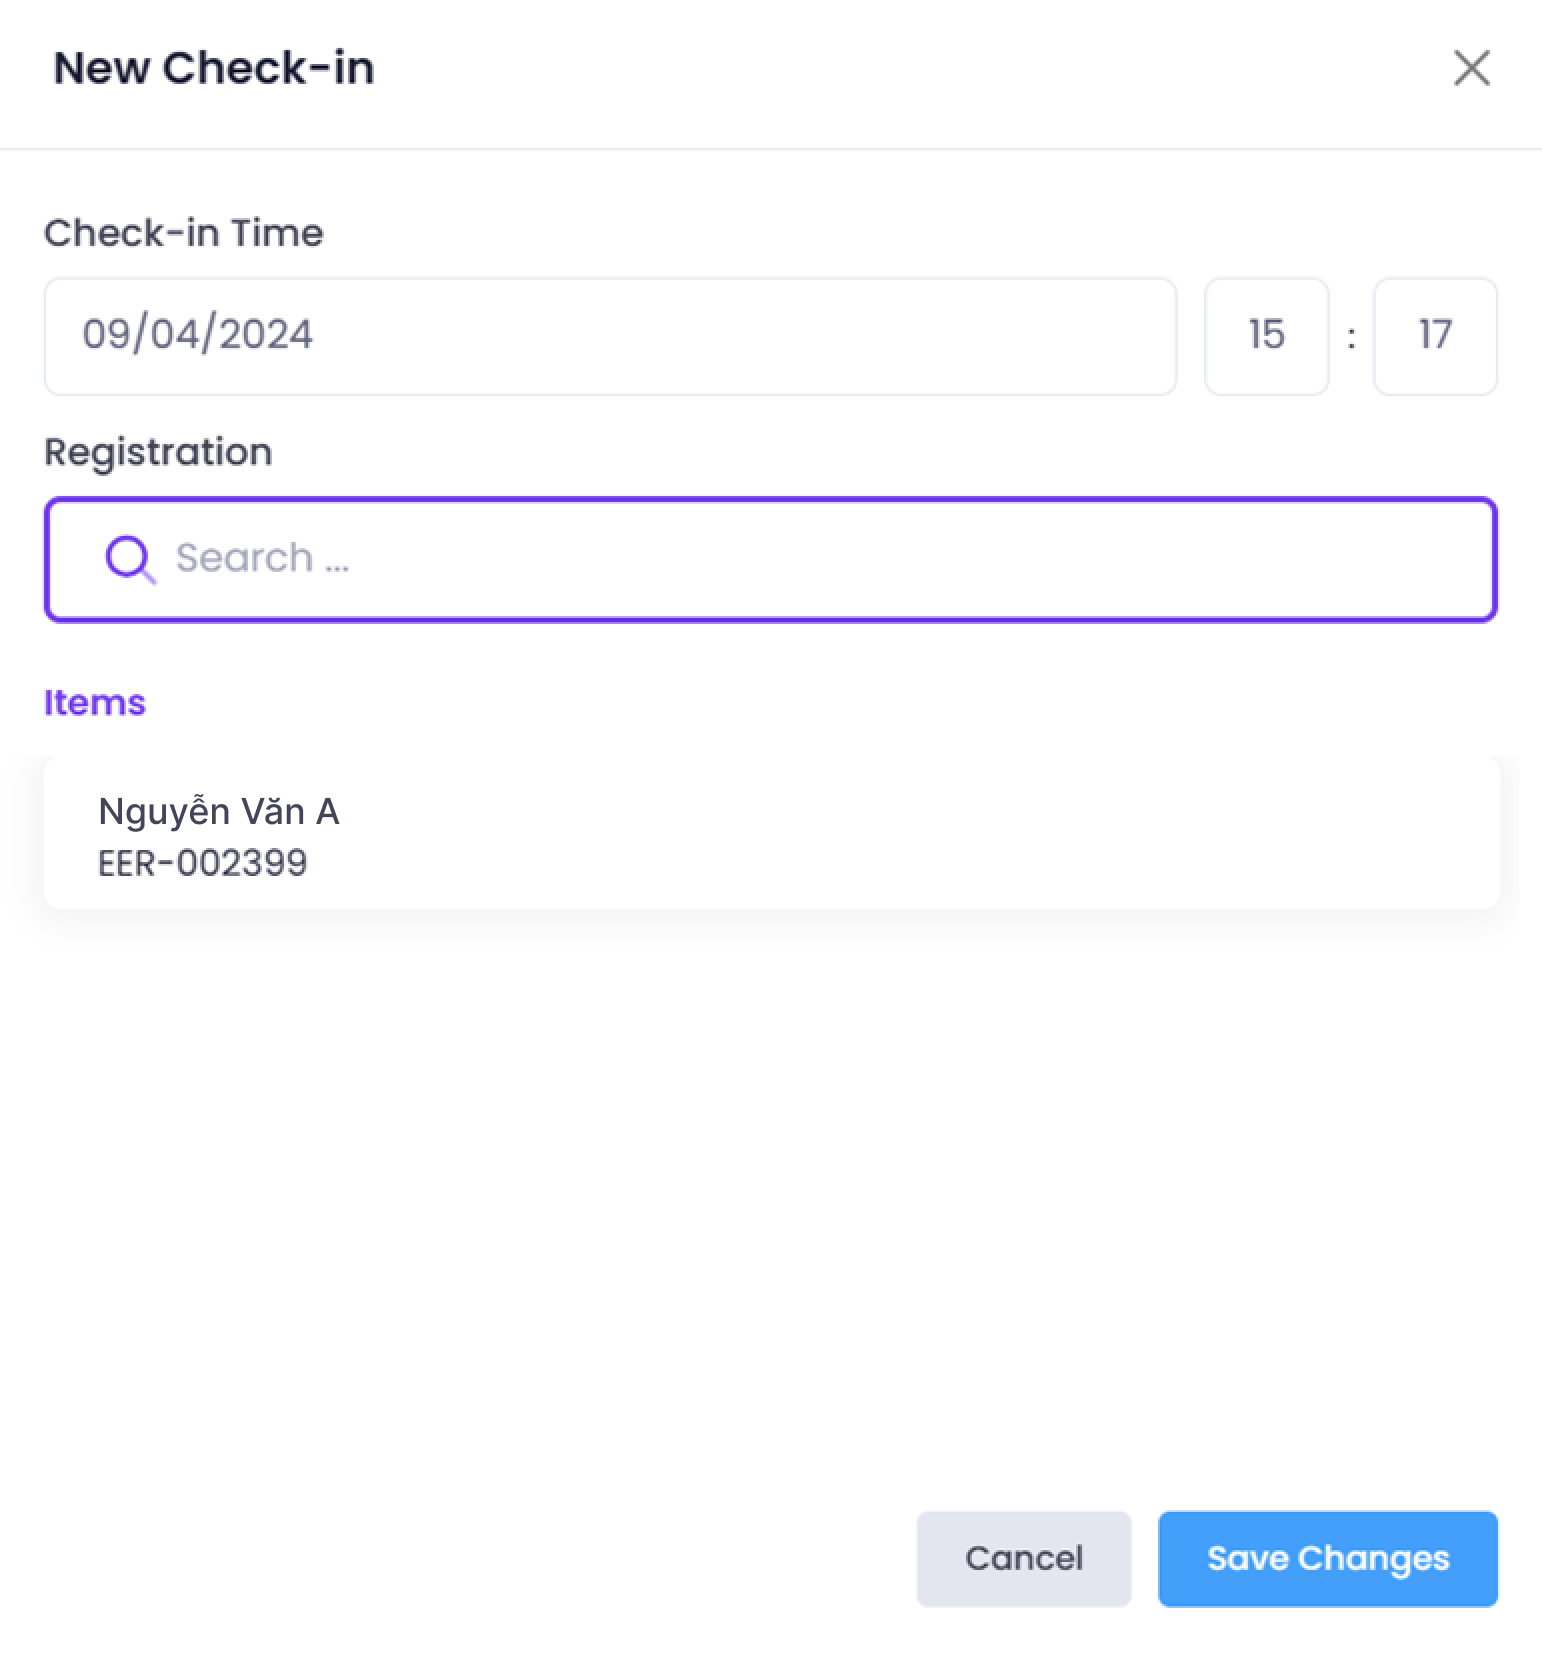Image resolution: width=1542 pixels, height=1676 pixels.
Task: Click the Registration field label
Action: (158, 452)
